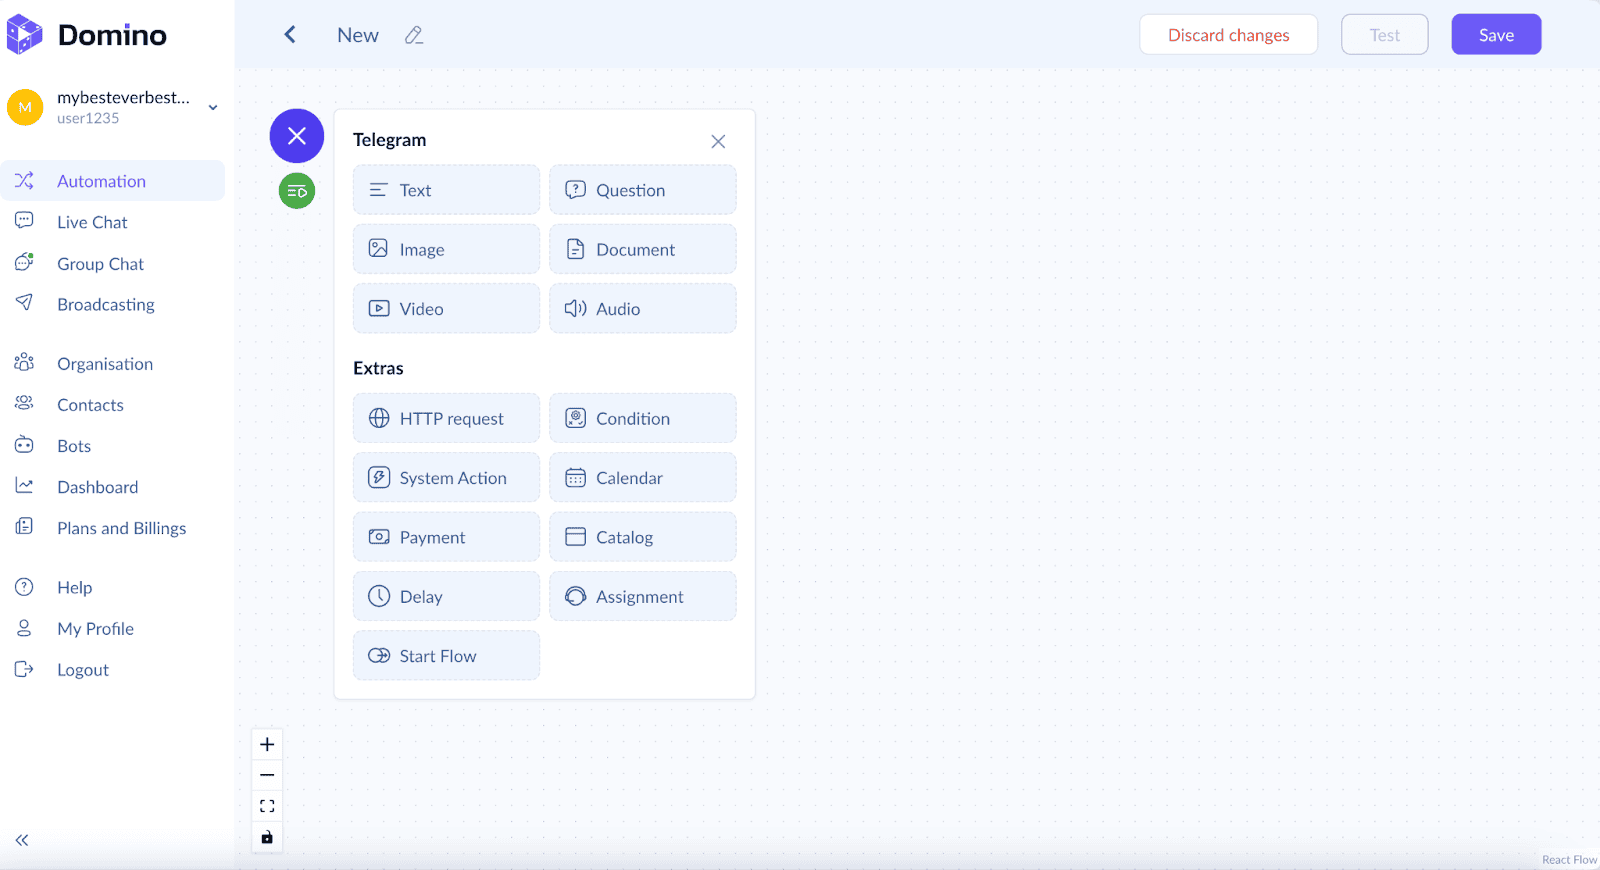Add an HTTP request block
Viewport: 1600px width, 870px height.
pos(446,418)
